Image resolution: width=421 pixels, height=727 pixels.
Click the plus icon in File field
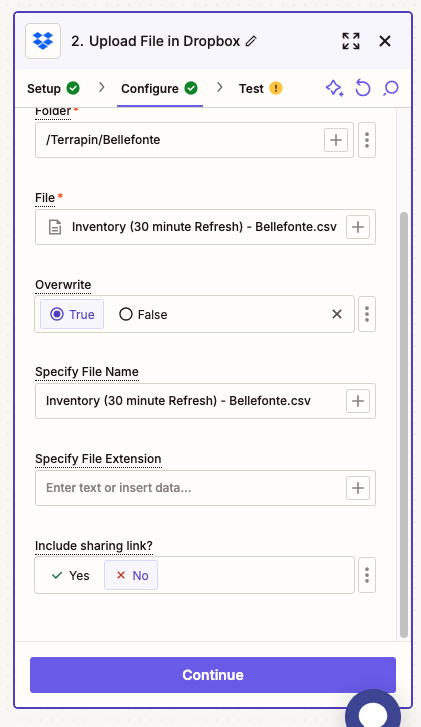(358, 227)
